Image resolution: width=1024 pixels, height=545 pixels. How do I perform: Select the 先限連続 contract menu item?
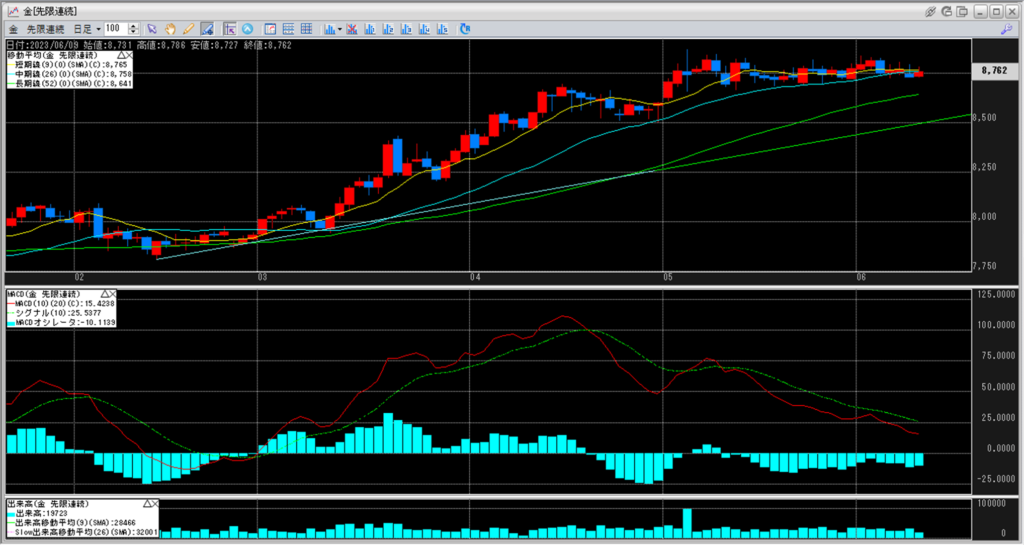point(48,29)
